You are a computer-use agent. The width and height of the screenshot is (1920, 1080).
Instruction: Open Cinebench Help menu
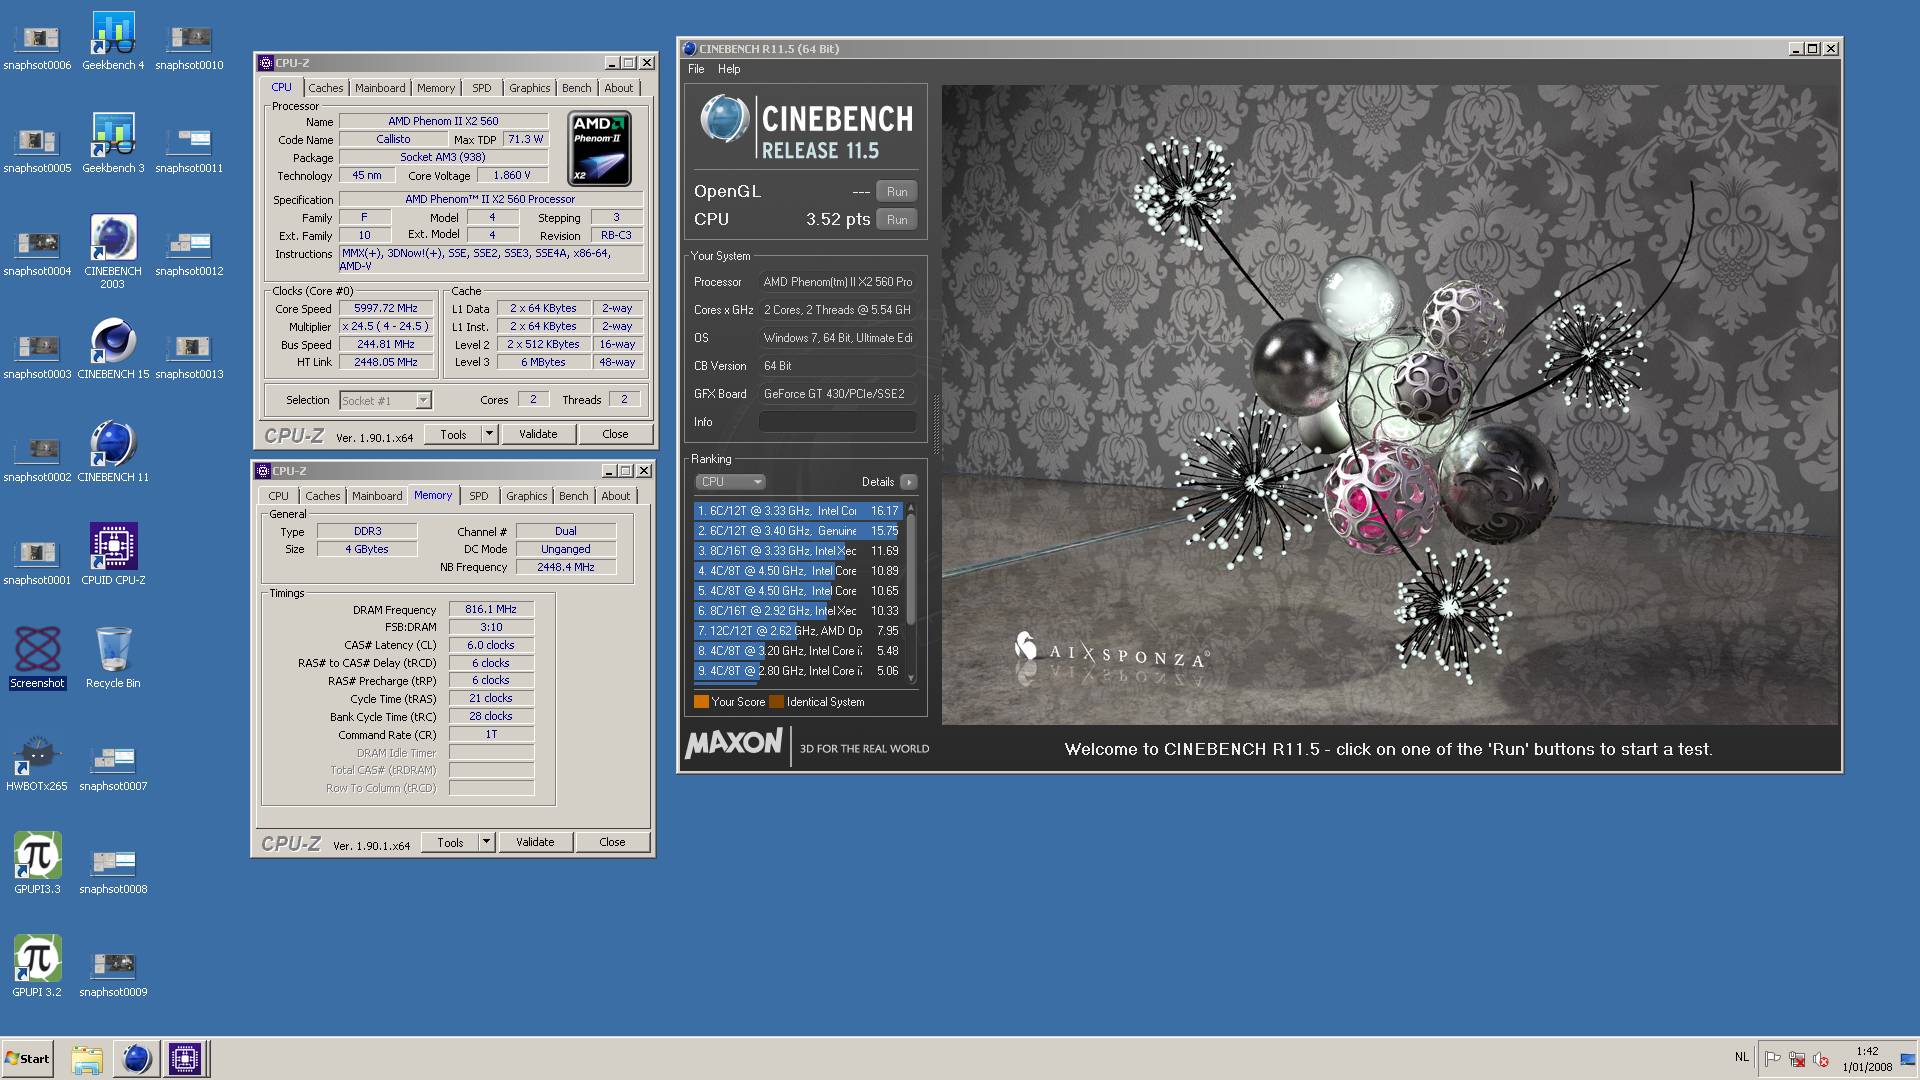(x=729, y=69)
